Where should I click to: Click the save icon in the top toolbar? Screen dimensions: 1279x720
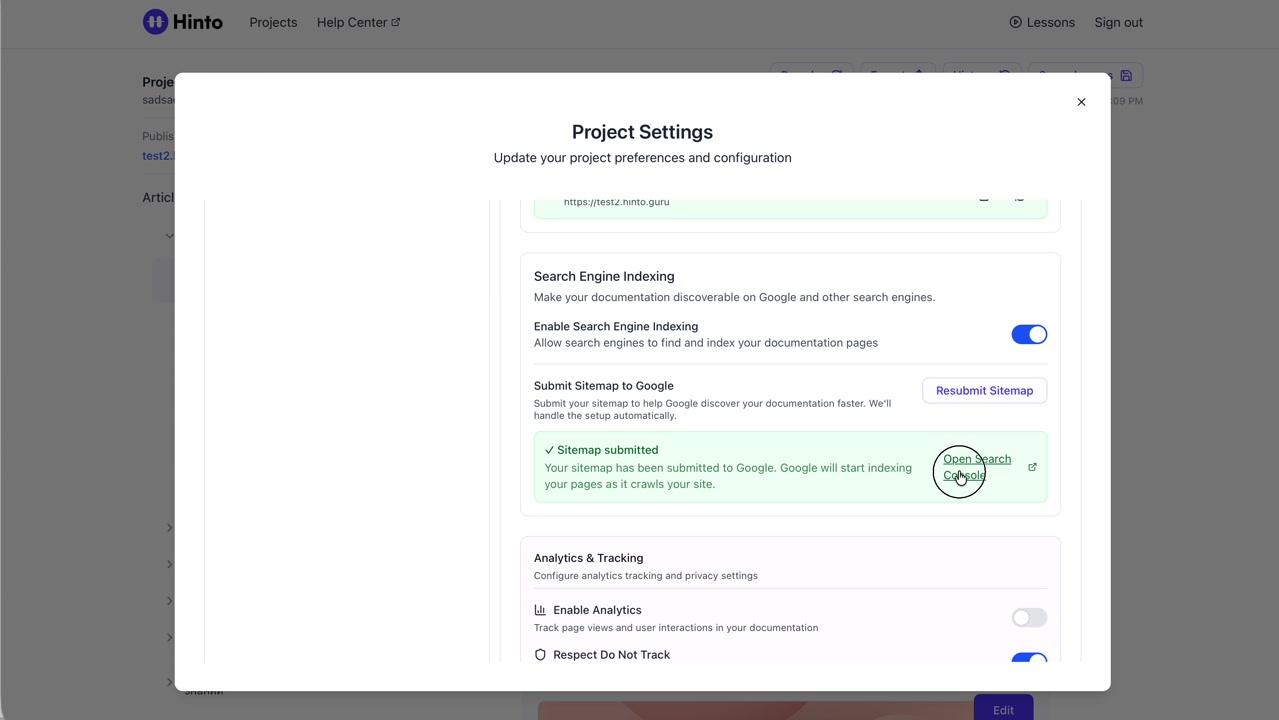[x=1126, y=76]
